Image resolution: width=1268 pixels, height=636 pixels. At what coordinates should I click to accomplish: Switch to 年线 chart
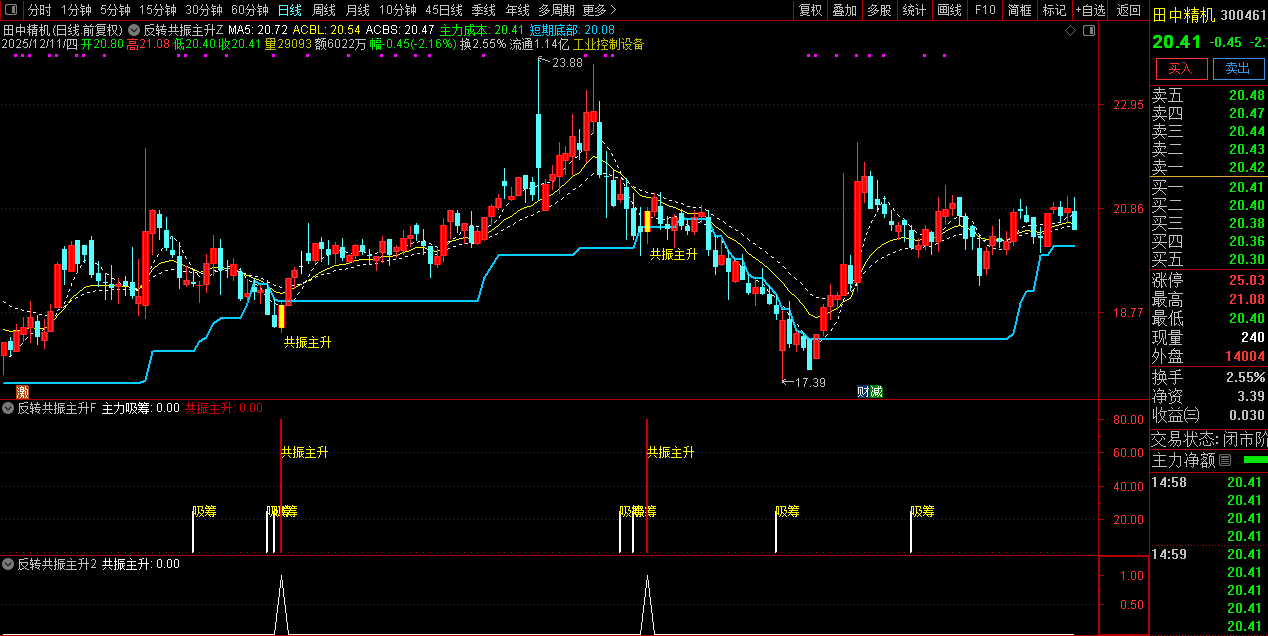coord(518,10)
